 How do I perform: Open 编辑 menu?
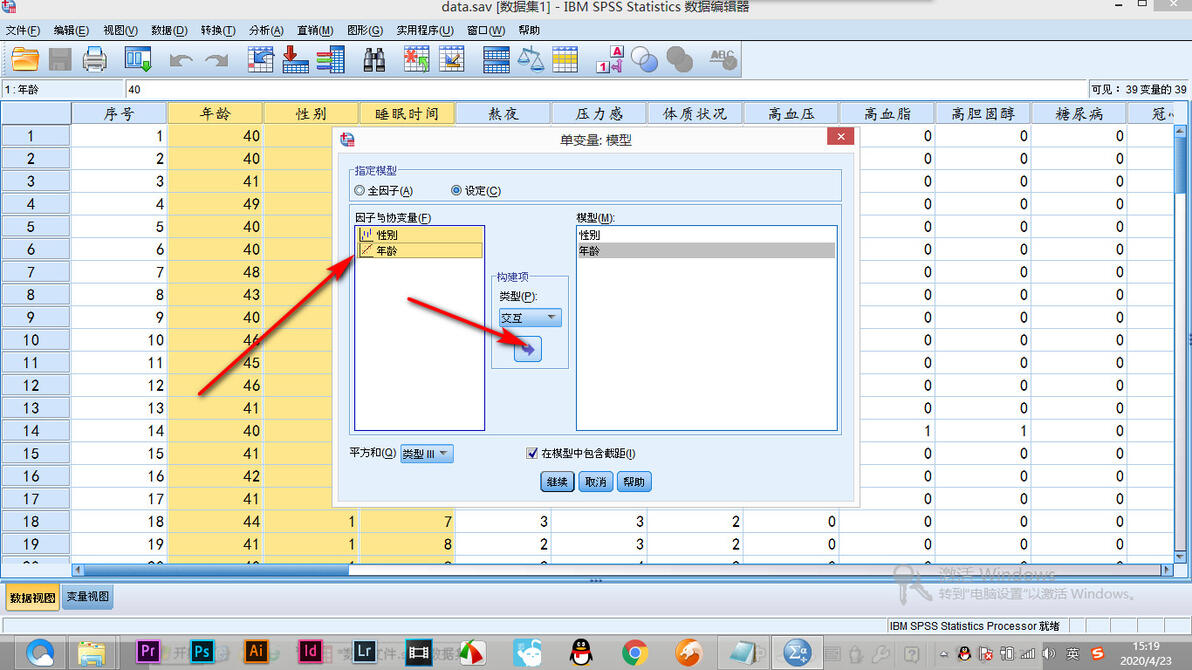click(x=71, y=30)
